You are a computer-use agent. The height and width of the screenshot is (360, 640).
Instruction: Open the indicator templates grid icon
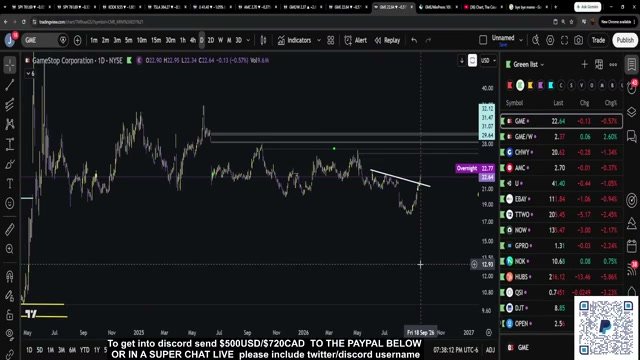(331, 40)
